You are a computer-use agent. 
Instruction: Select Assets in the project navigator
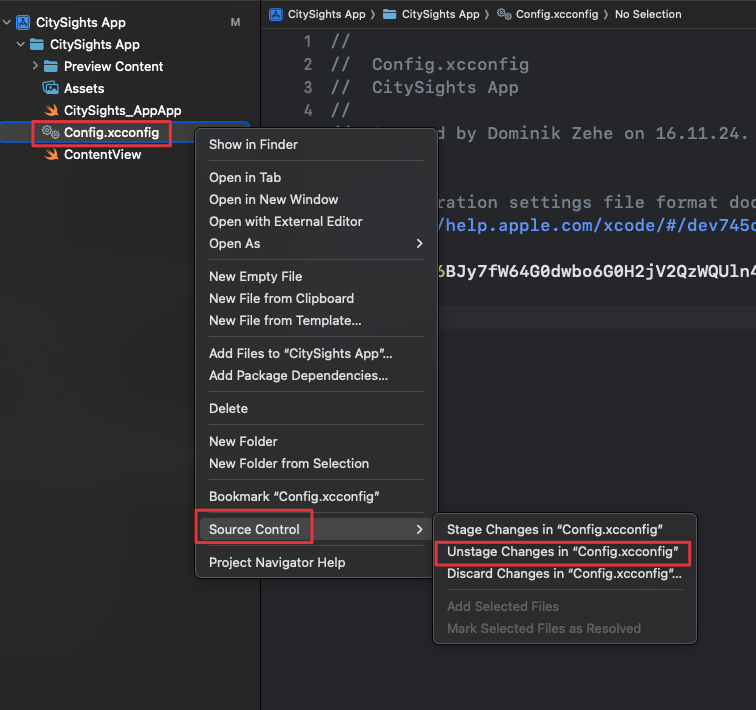(x=84, y=88)
